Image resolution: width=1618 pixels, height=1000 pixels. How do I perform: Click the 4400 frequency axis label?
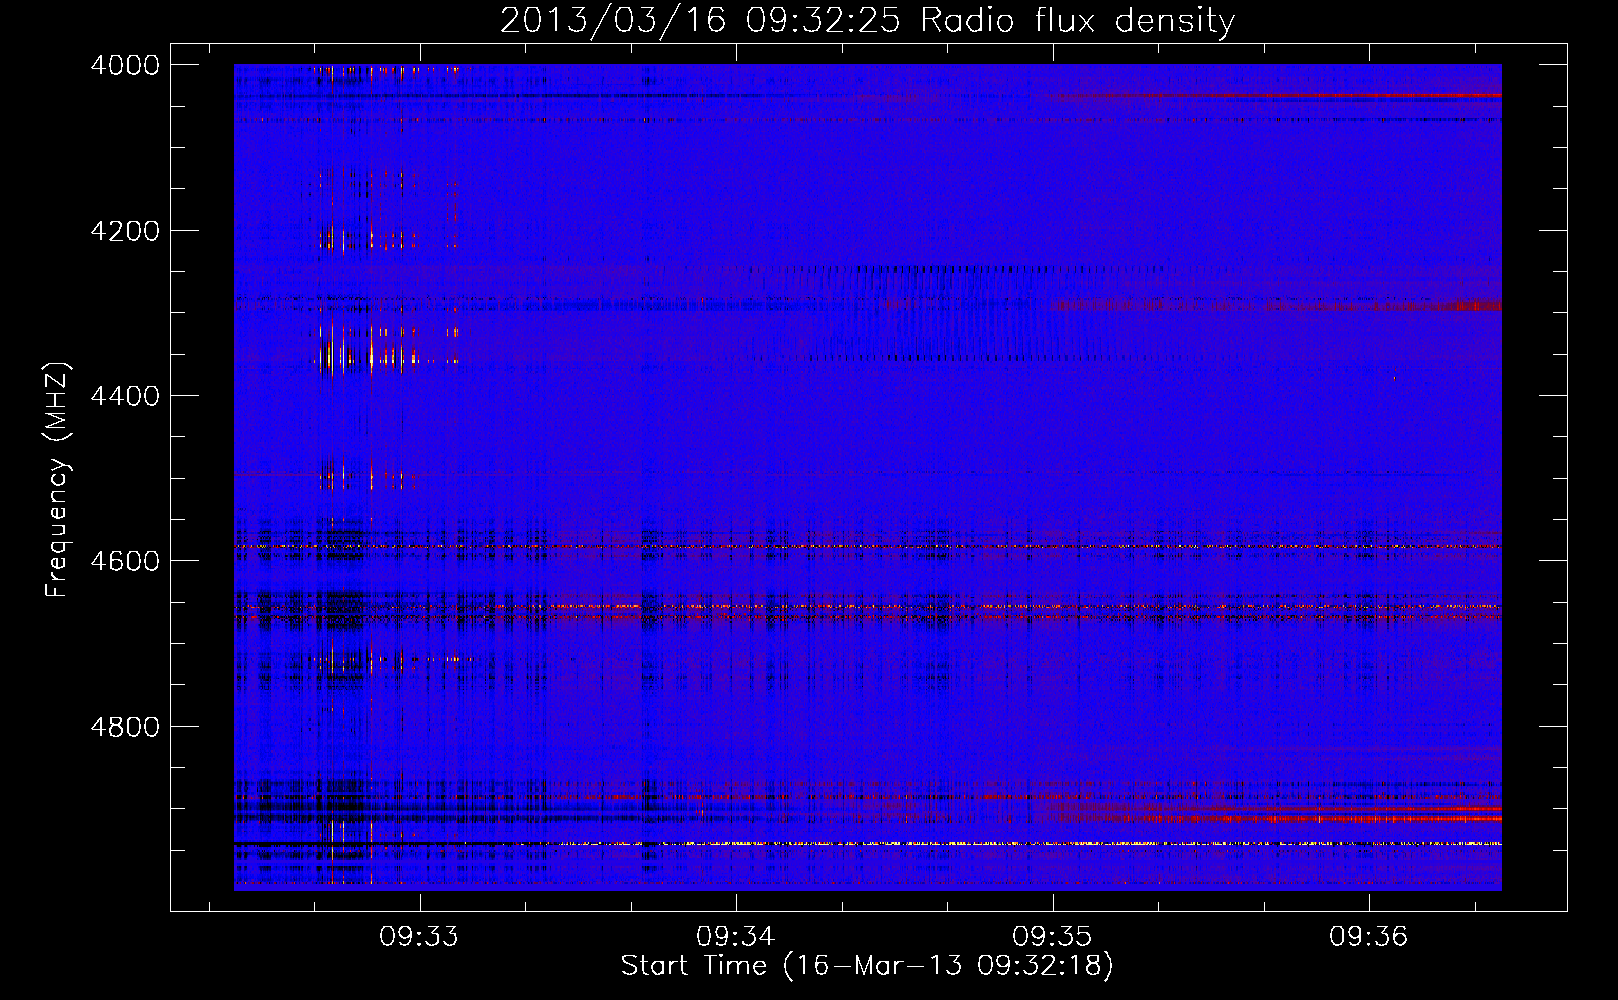[x=124, y=396]
